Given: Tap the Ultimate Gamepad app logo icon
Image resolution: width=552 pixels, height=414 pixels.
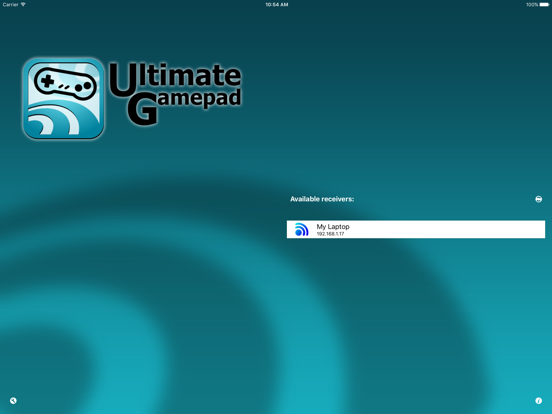Looking at the screenshot, I should tap(64, 99).
